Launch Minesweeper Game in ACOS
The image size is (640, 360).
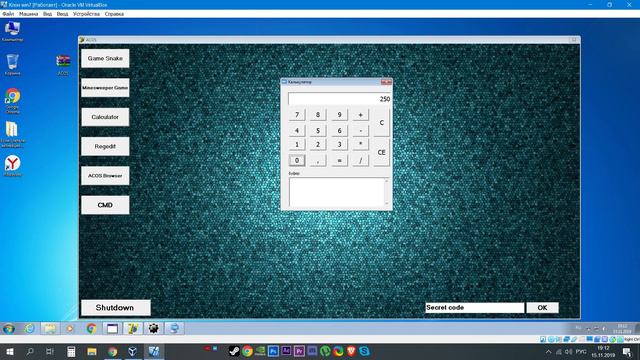[x=105, y=88]
